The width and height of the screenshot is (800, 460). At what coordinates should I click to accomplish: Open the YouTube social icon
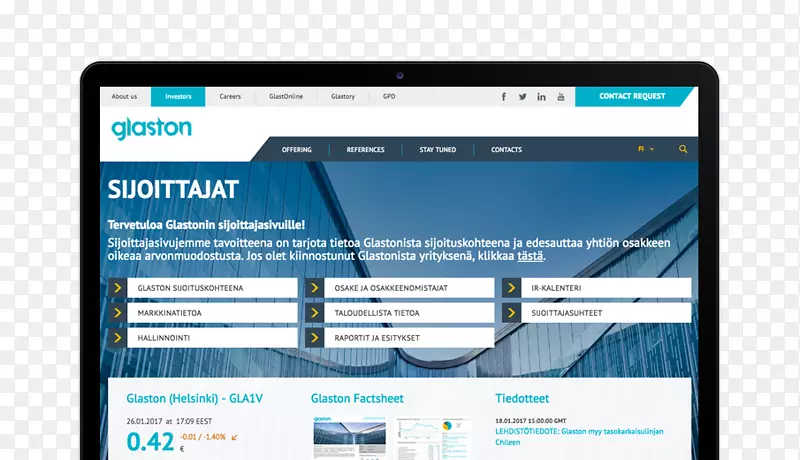pos(561,96)
